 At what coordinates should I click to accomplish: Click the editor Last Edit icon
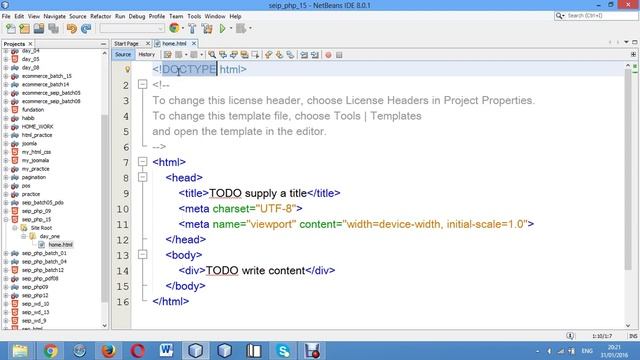point(168,55)
